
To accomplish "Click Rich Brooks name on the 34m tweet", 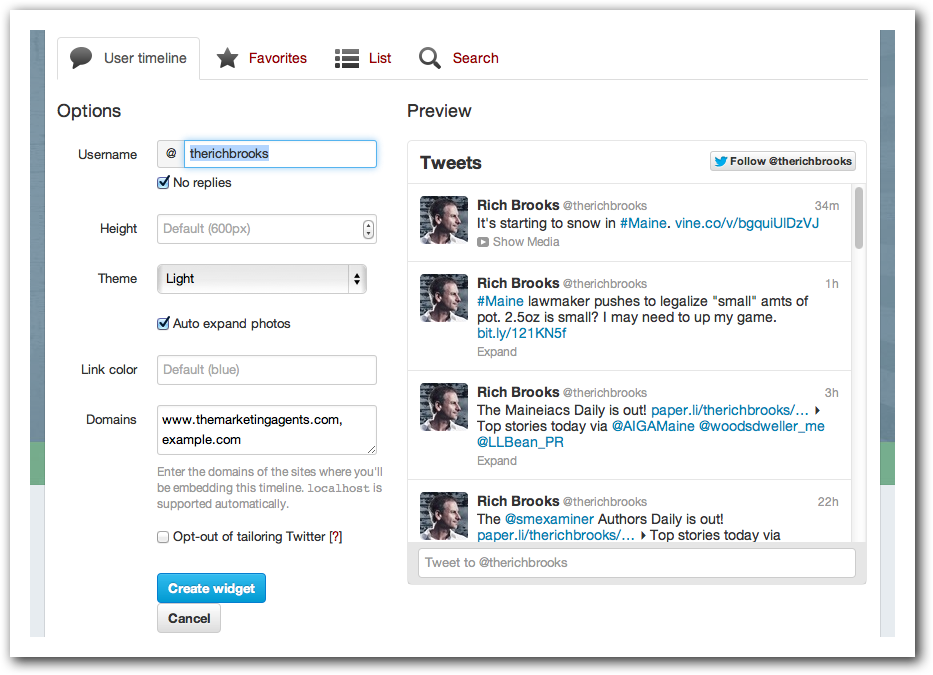I will coord(518,205).
